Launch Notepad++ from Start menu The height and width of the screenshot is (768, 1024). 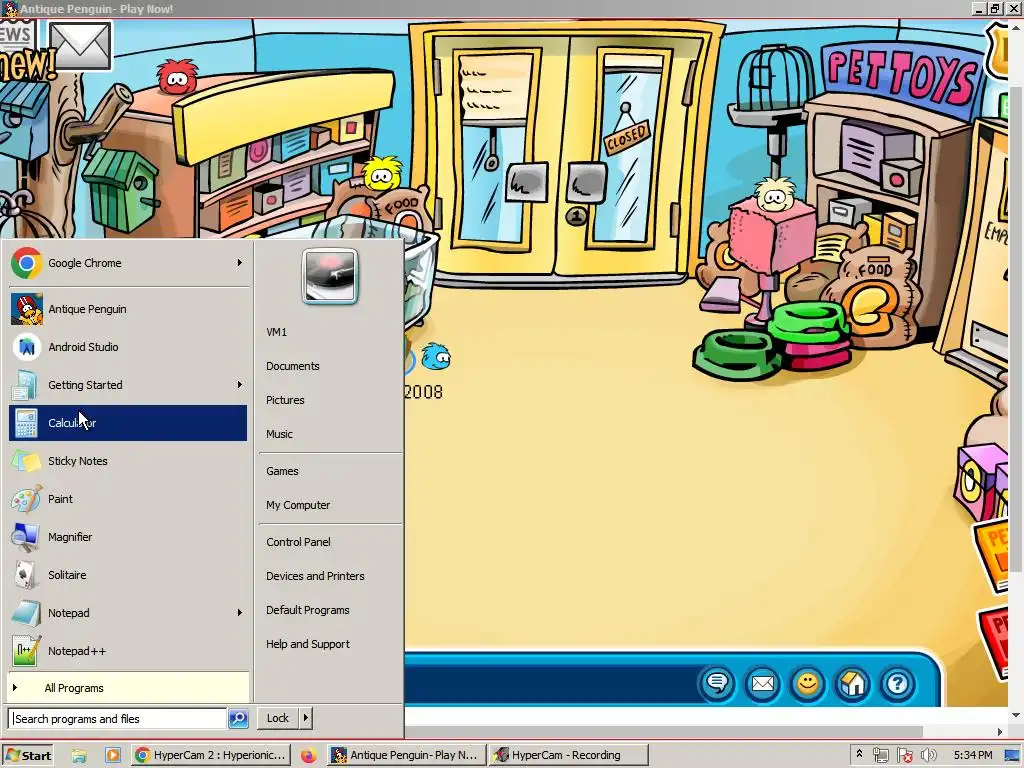click(x=128, y=651)
